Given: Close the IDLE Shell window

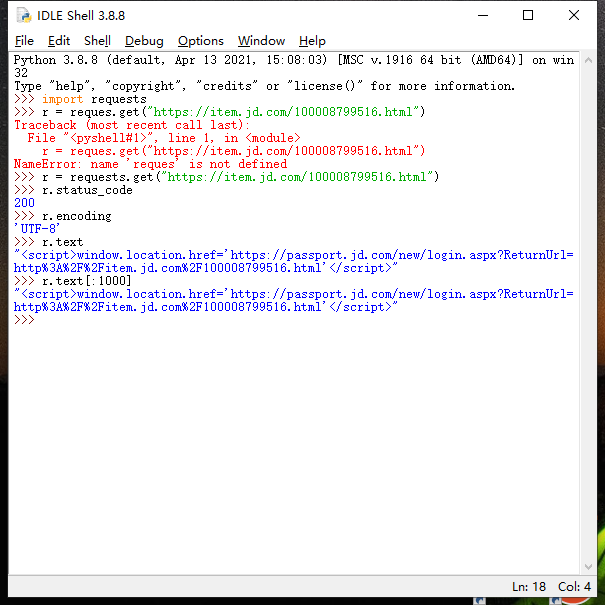Looking at the screenshot, I should pos(574,15).
